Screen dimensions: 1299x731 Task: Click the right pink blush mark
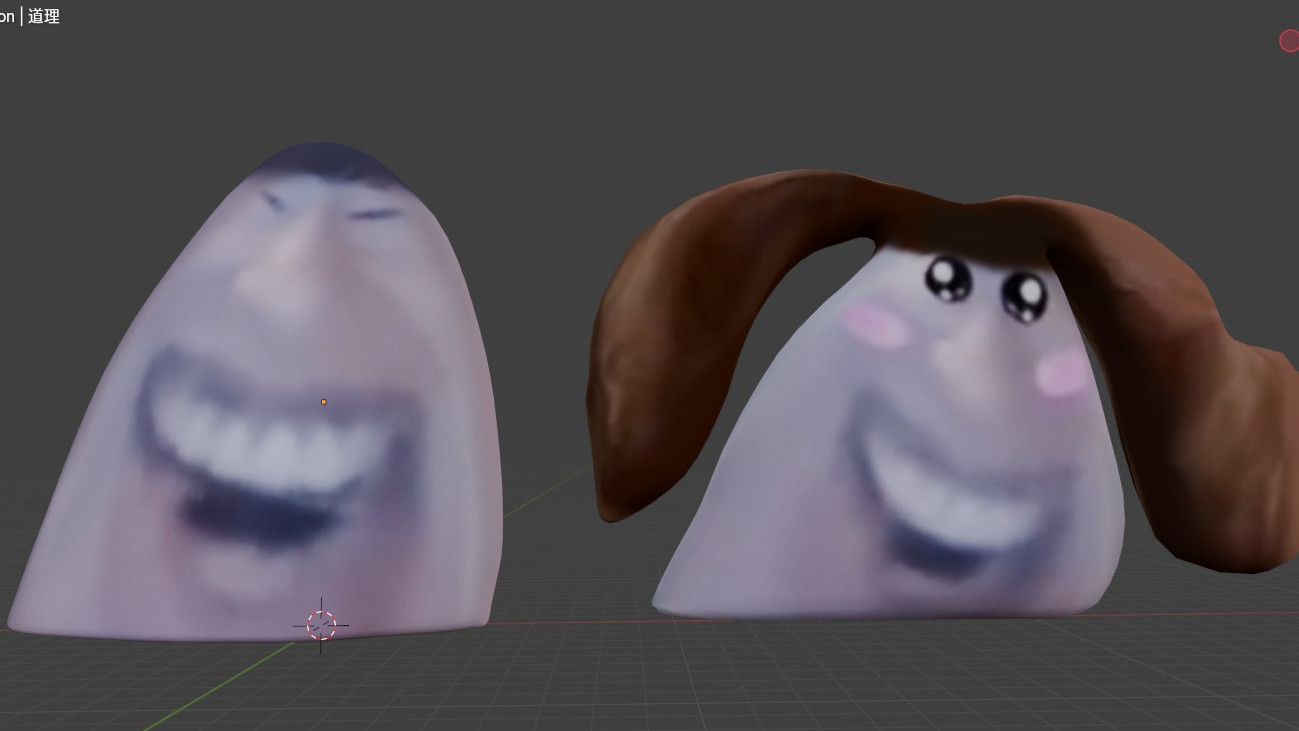1060,374
